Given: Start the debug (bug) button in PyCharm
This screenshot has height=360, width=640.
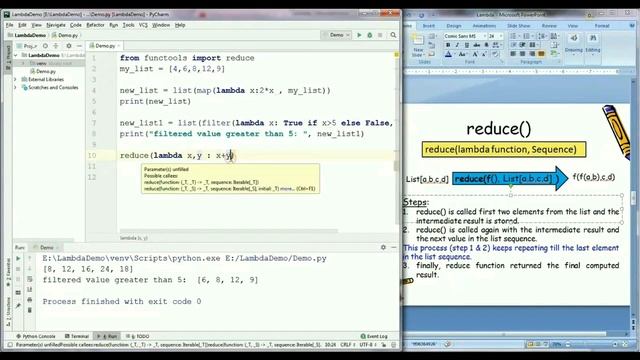Looking at the screenshot, I should pyautogui.click(x=370, y=35).
